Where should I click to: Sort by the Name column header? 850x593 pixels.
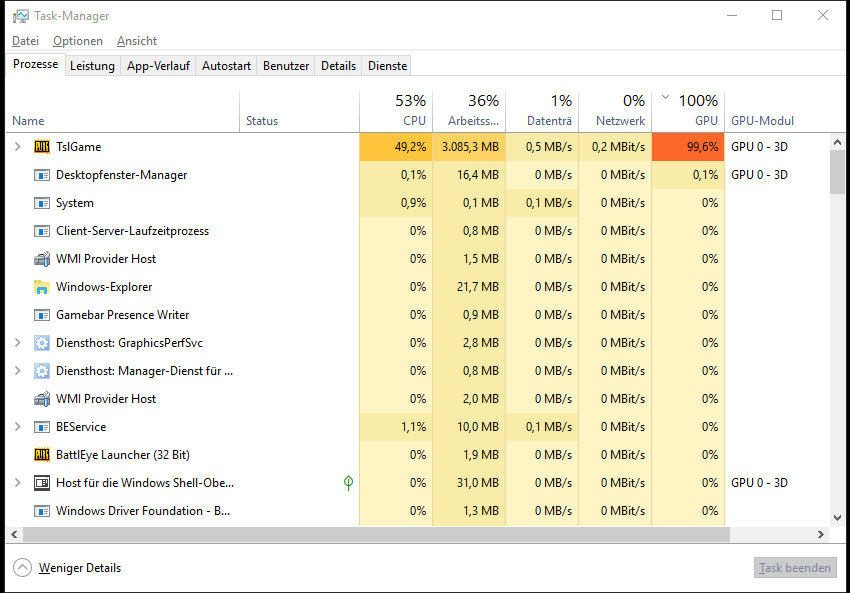tap(123, 111)
